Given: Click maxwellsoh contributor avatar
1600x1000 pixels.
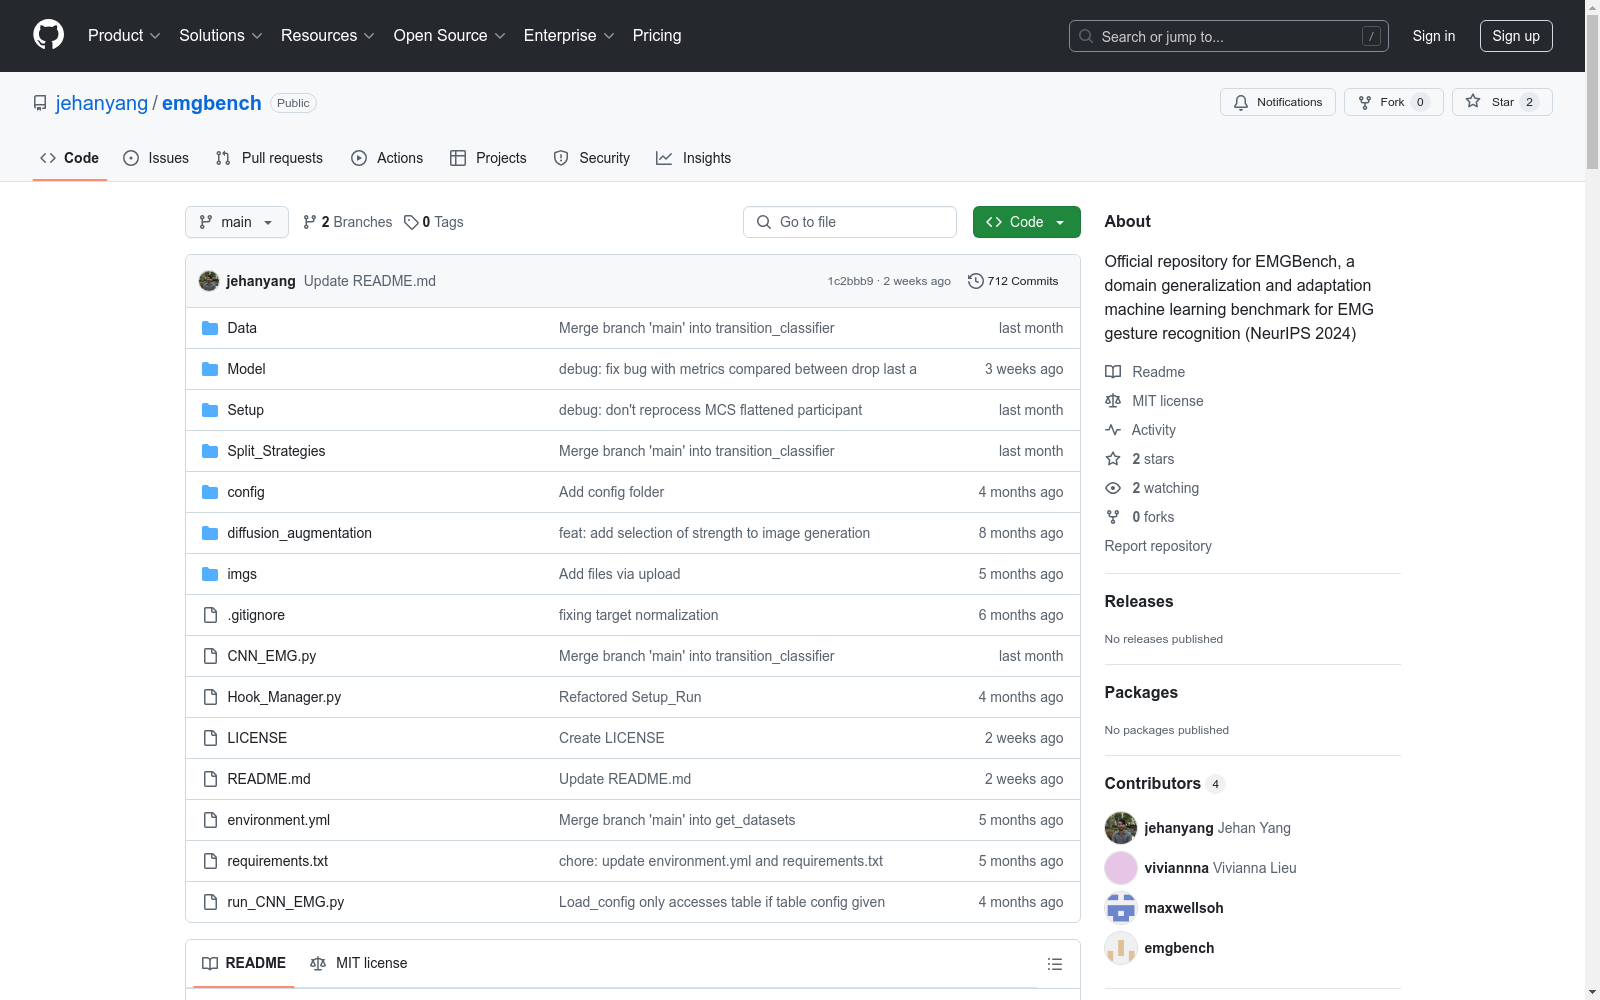Looking at the screenshot, I should tap(1121, 908).
